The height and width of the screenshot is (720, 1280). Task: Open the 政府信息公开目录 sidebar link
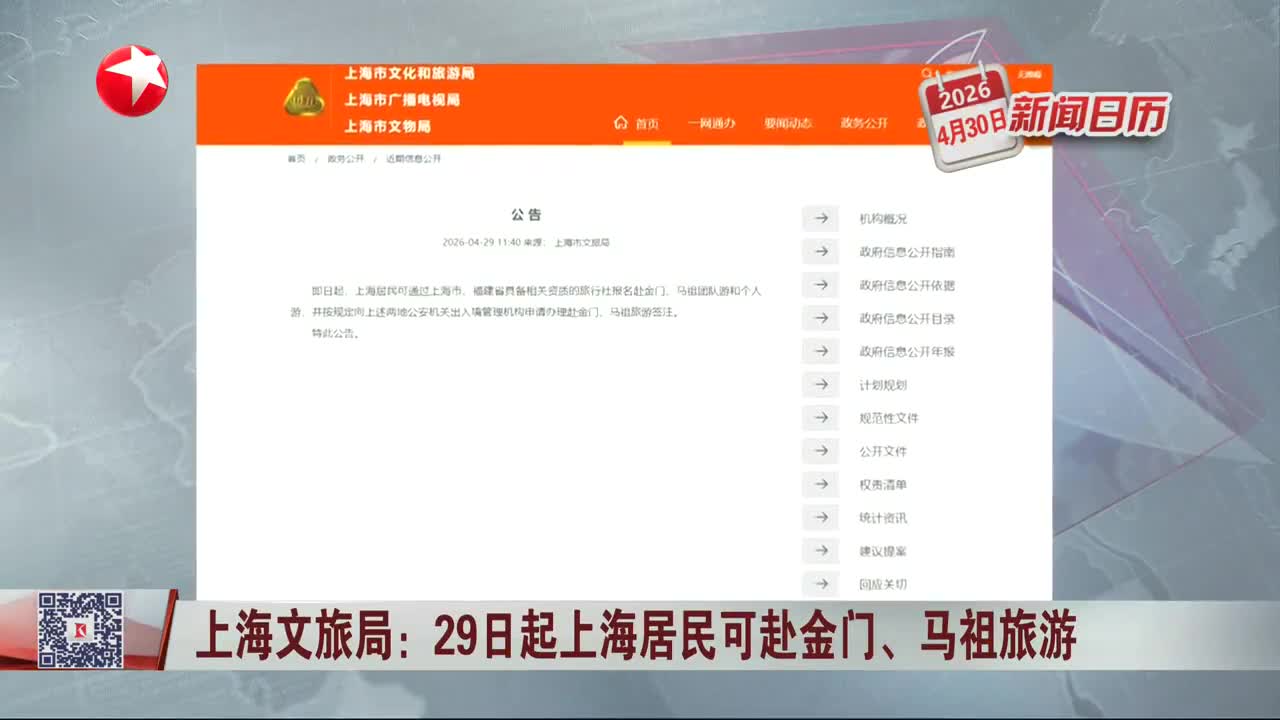coord(906,319)
